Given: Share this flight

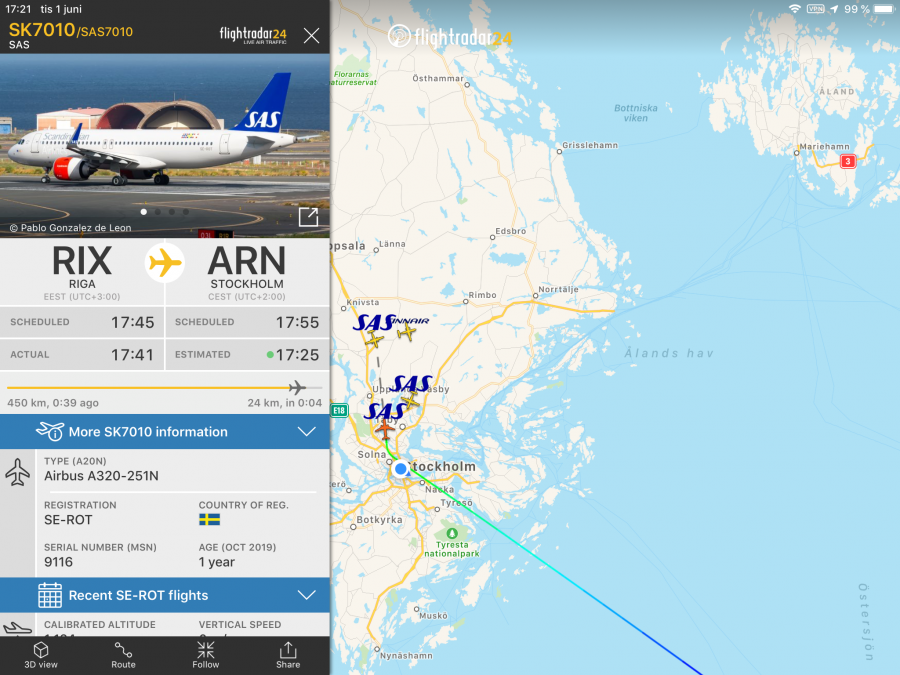Looking at the screenshot, I should (x=288, y=655).
